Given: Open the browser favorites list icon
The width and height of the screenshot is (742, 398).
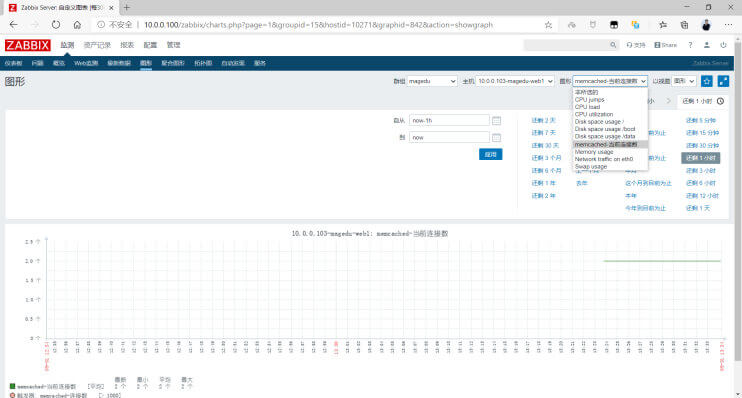Looking at the screenshot, I should click(663, 25).
